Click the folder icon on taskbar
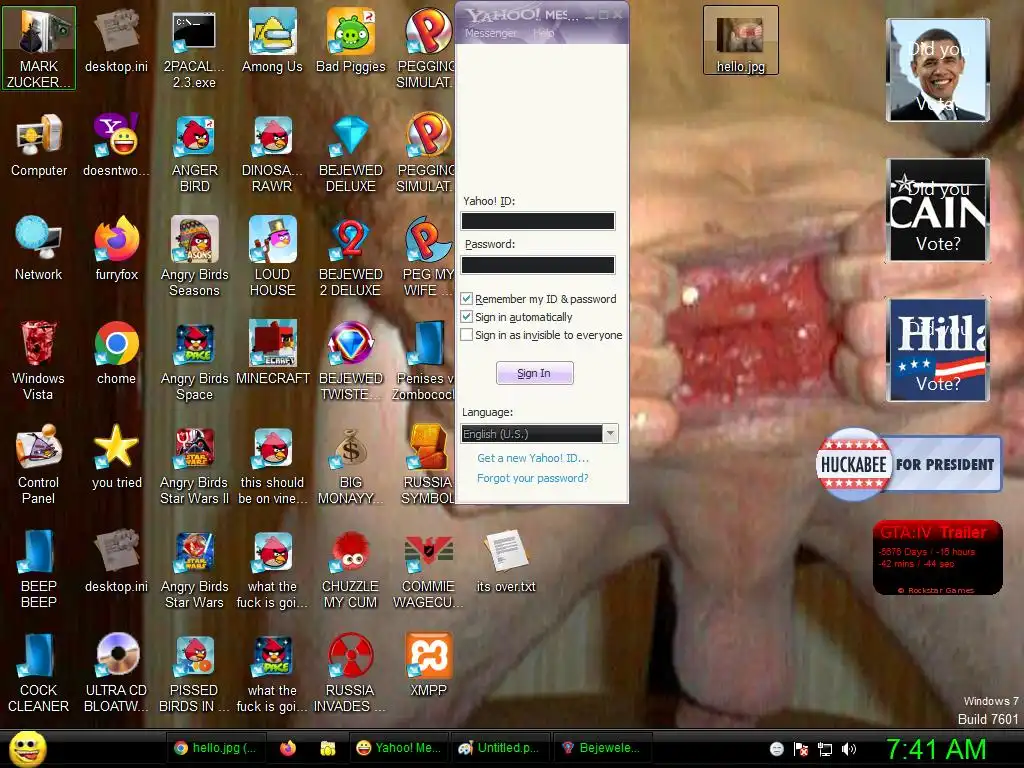This screenshot has height=768, width=1024. pos(328,748)
